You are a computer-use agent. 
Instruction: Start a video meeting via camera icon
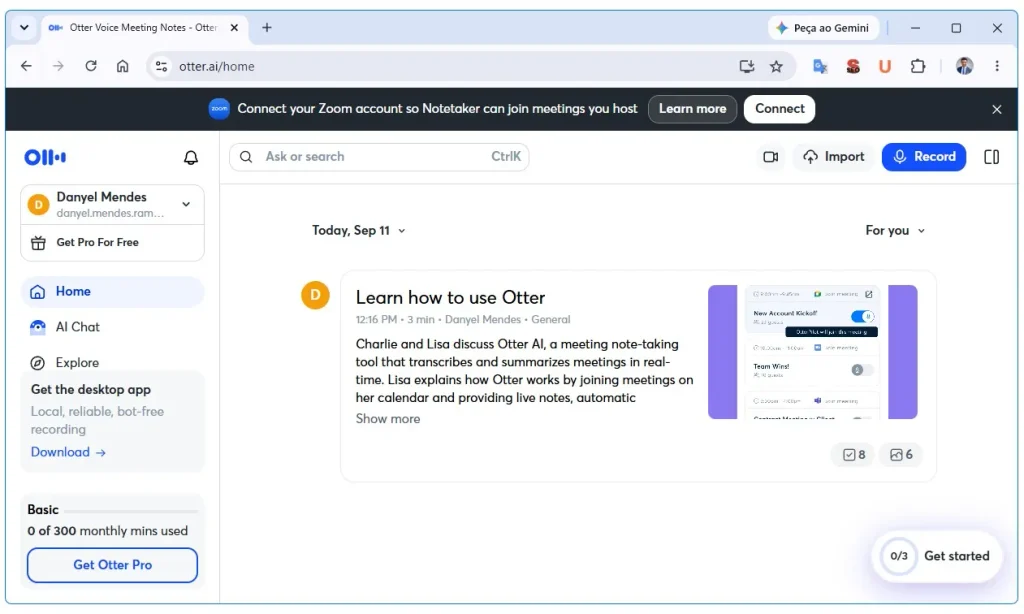[771, 157]
